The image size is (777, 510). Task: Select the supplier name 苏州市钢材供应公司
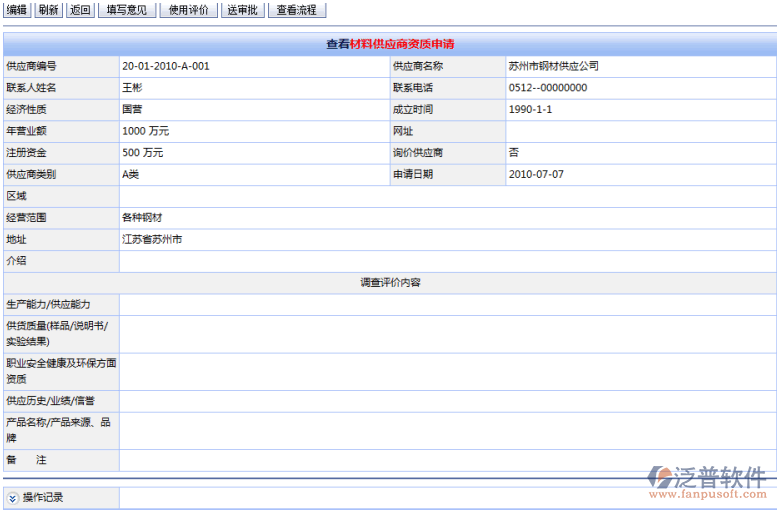coord(553,66)
